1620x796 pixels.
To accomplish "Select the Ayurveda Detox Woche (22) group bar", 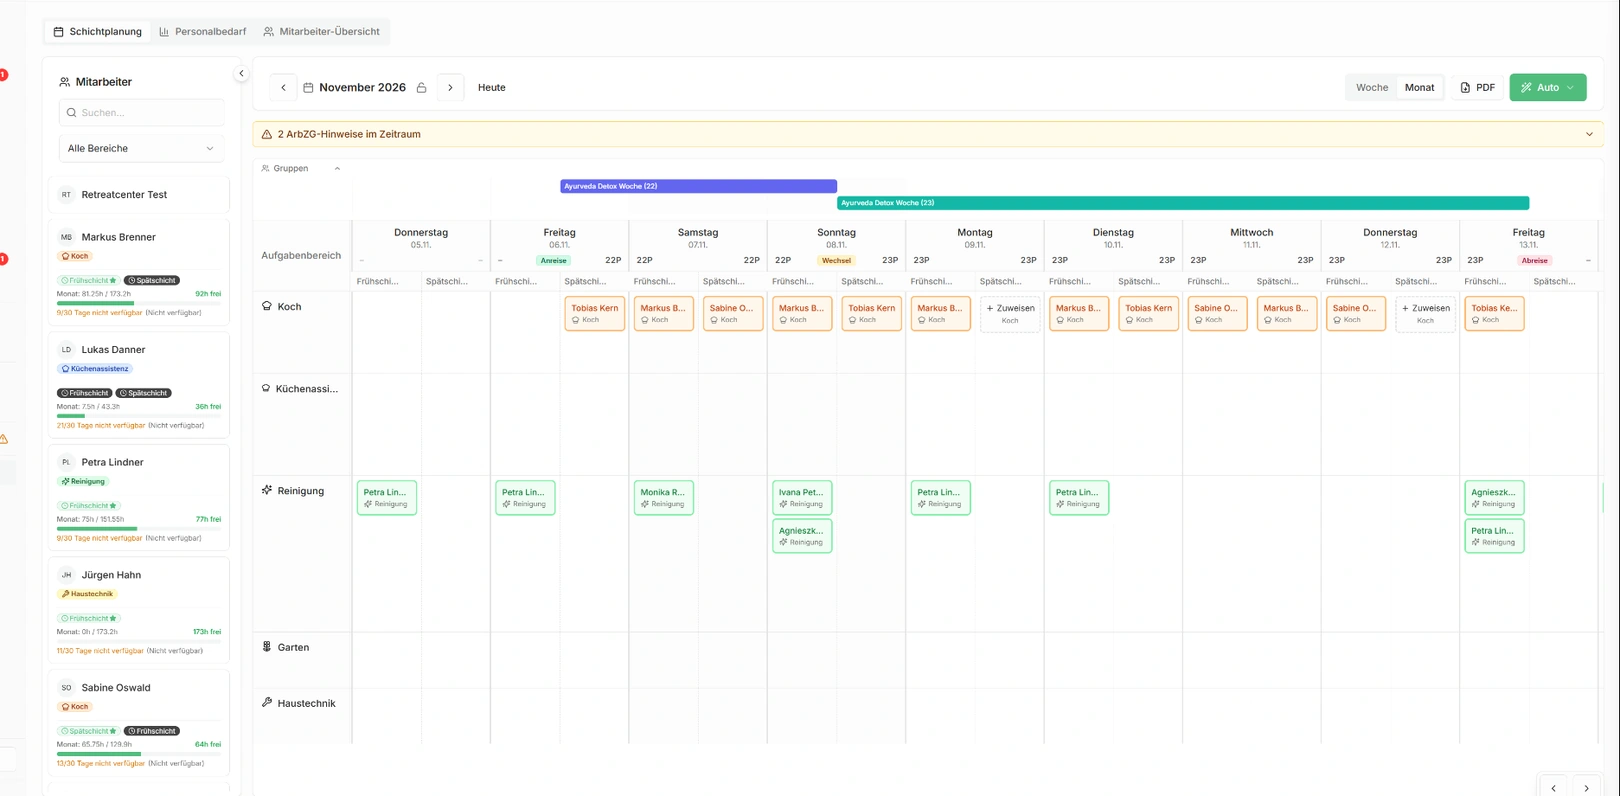I will pyautogui.click(x=698, y=186).
